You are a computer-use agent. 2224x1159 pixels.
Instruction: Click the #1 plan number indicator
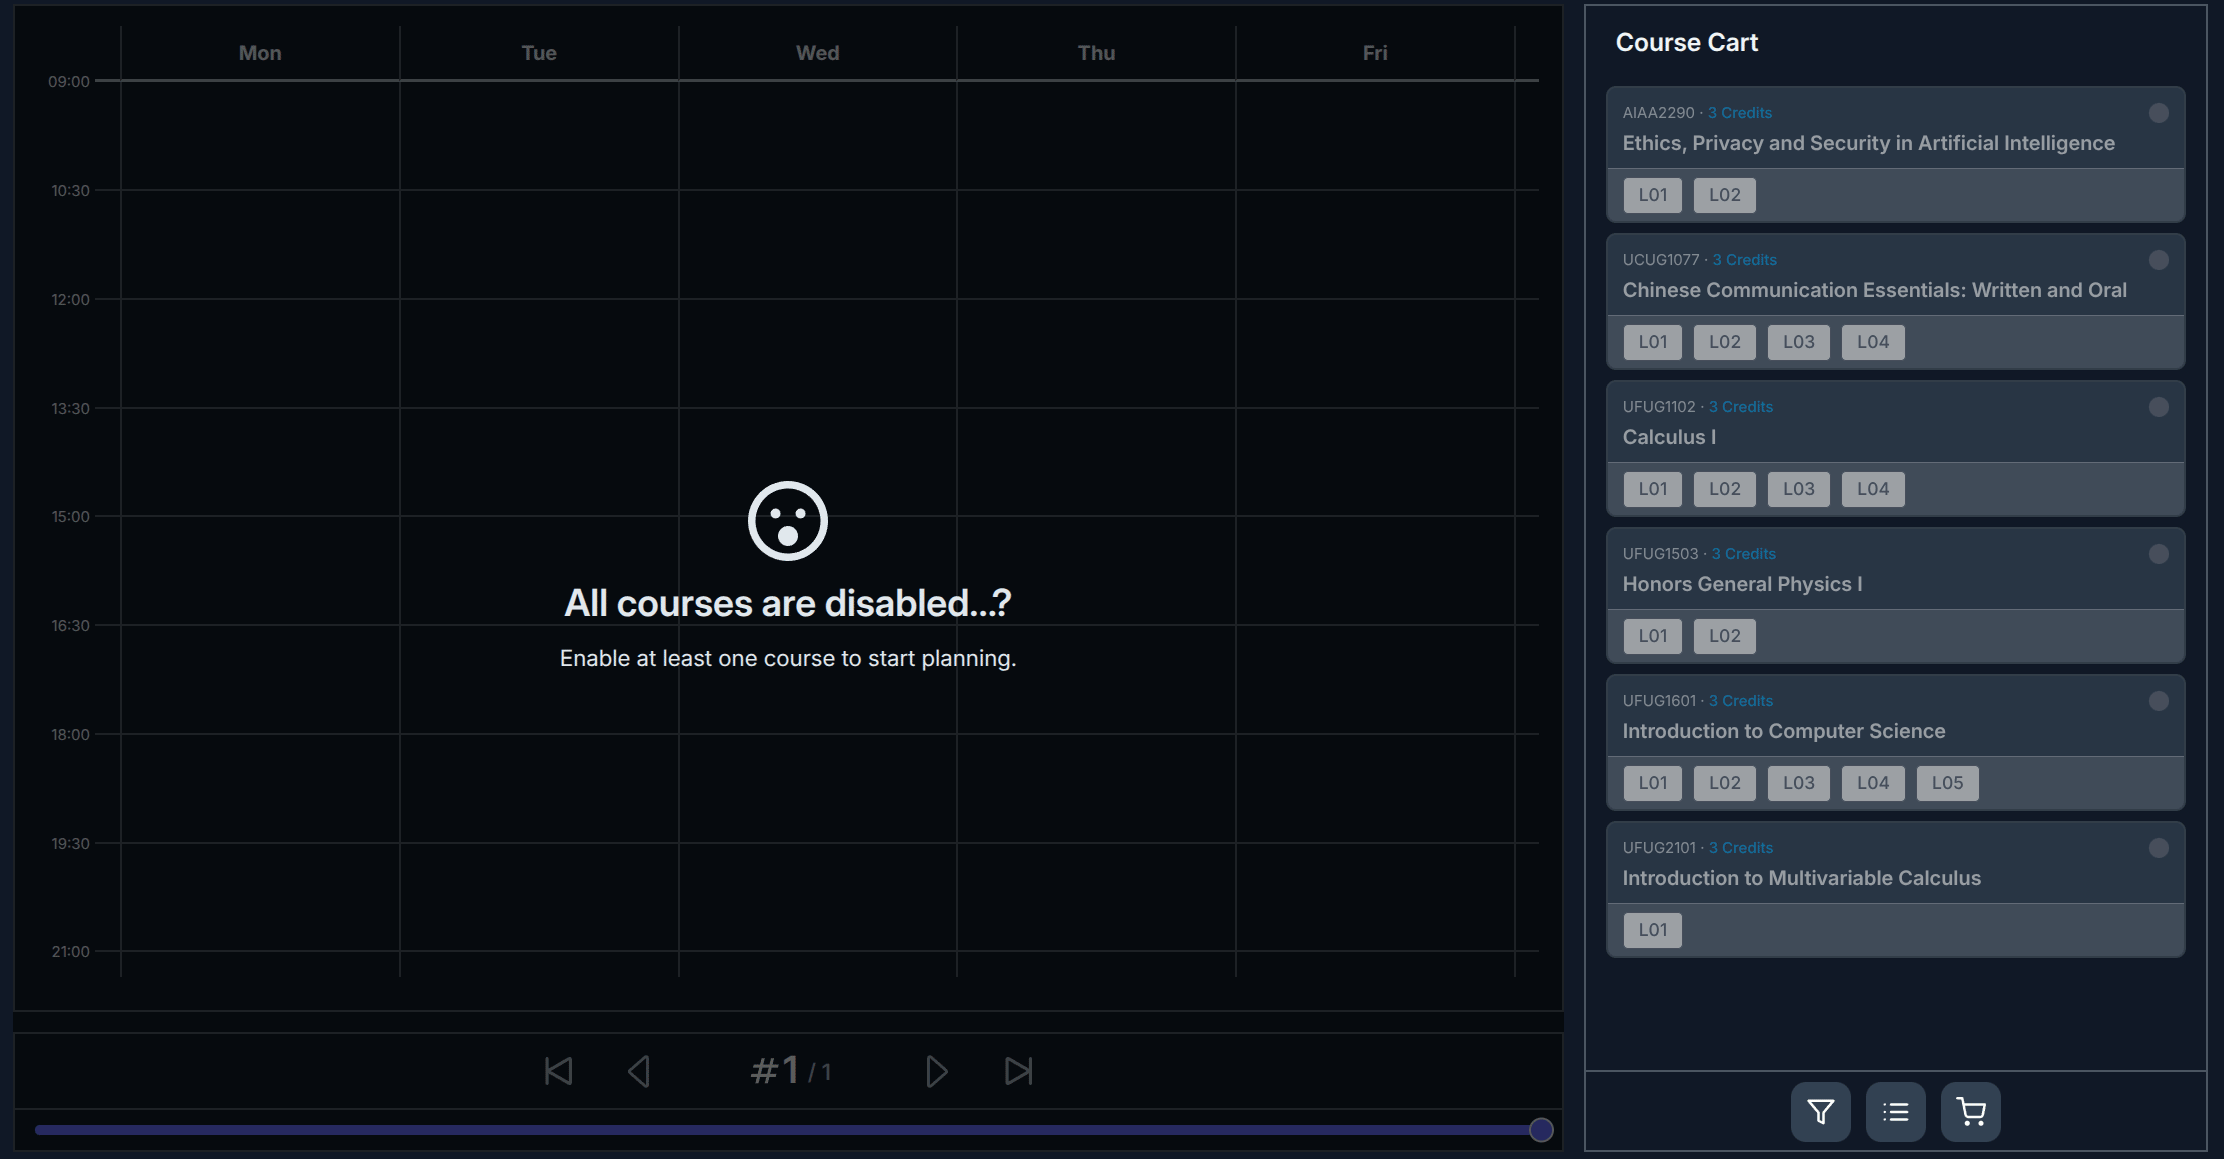[776, 1071]
